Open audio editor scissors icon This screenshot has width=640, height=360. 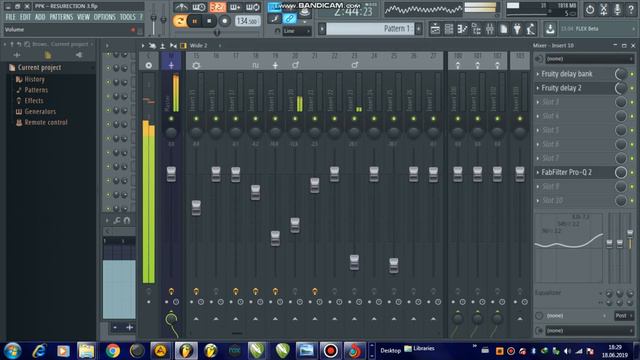click(604, 9)
